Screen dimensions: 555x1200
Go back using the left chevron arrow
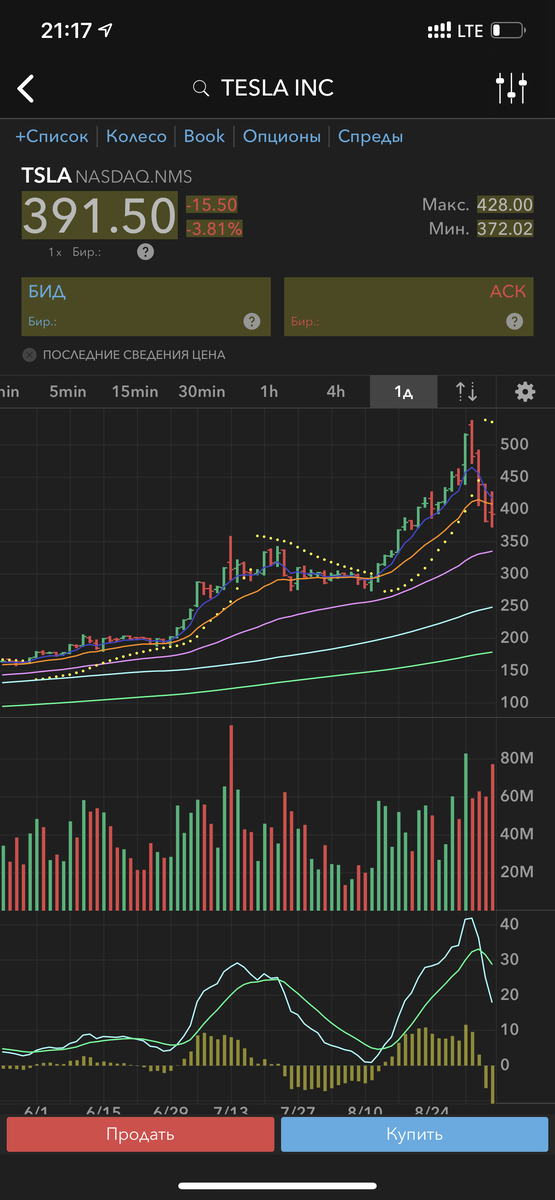click(x=26, y=88)
